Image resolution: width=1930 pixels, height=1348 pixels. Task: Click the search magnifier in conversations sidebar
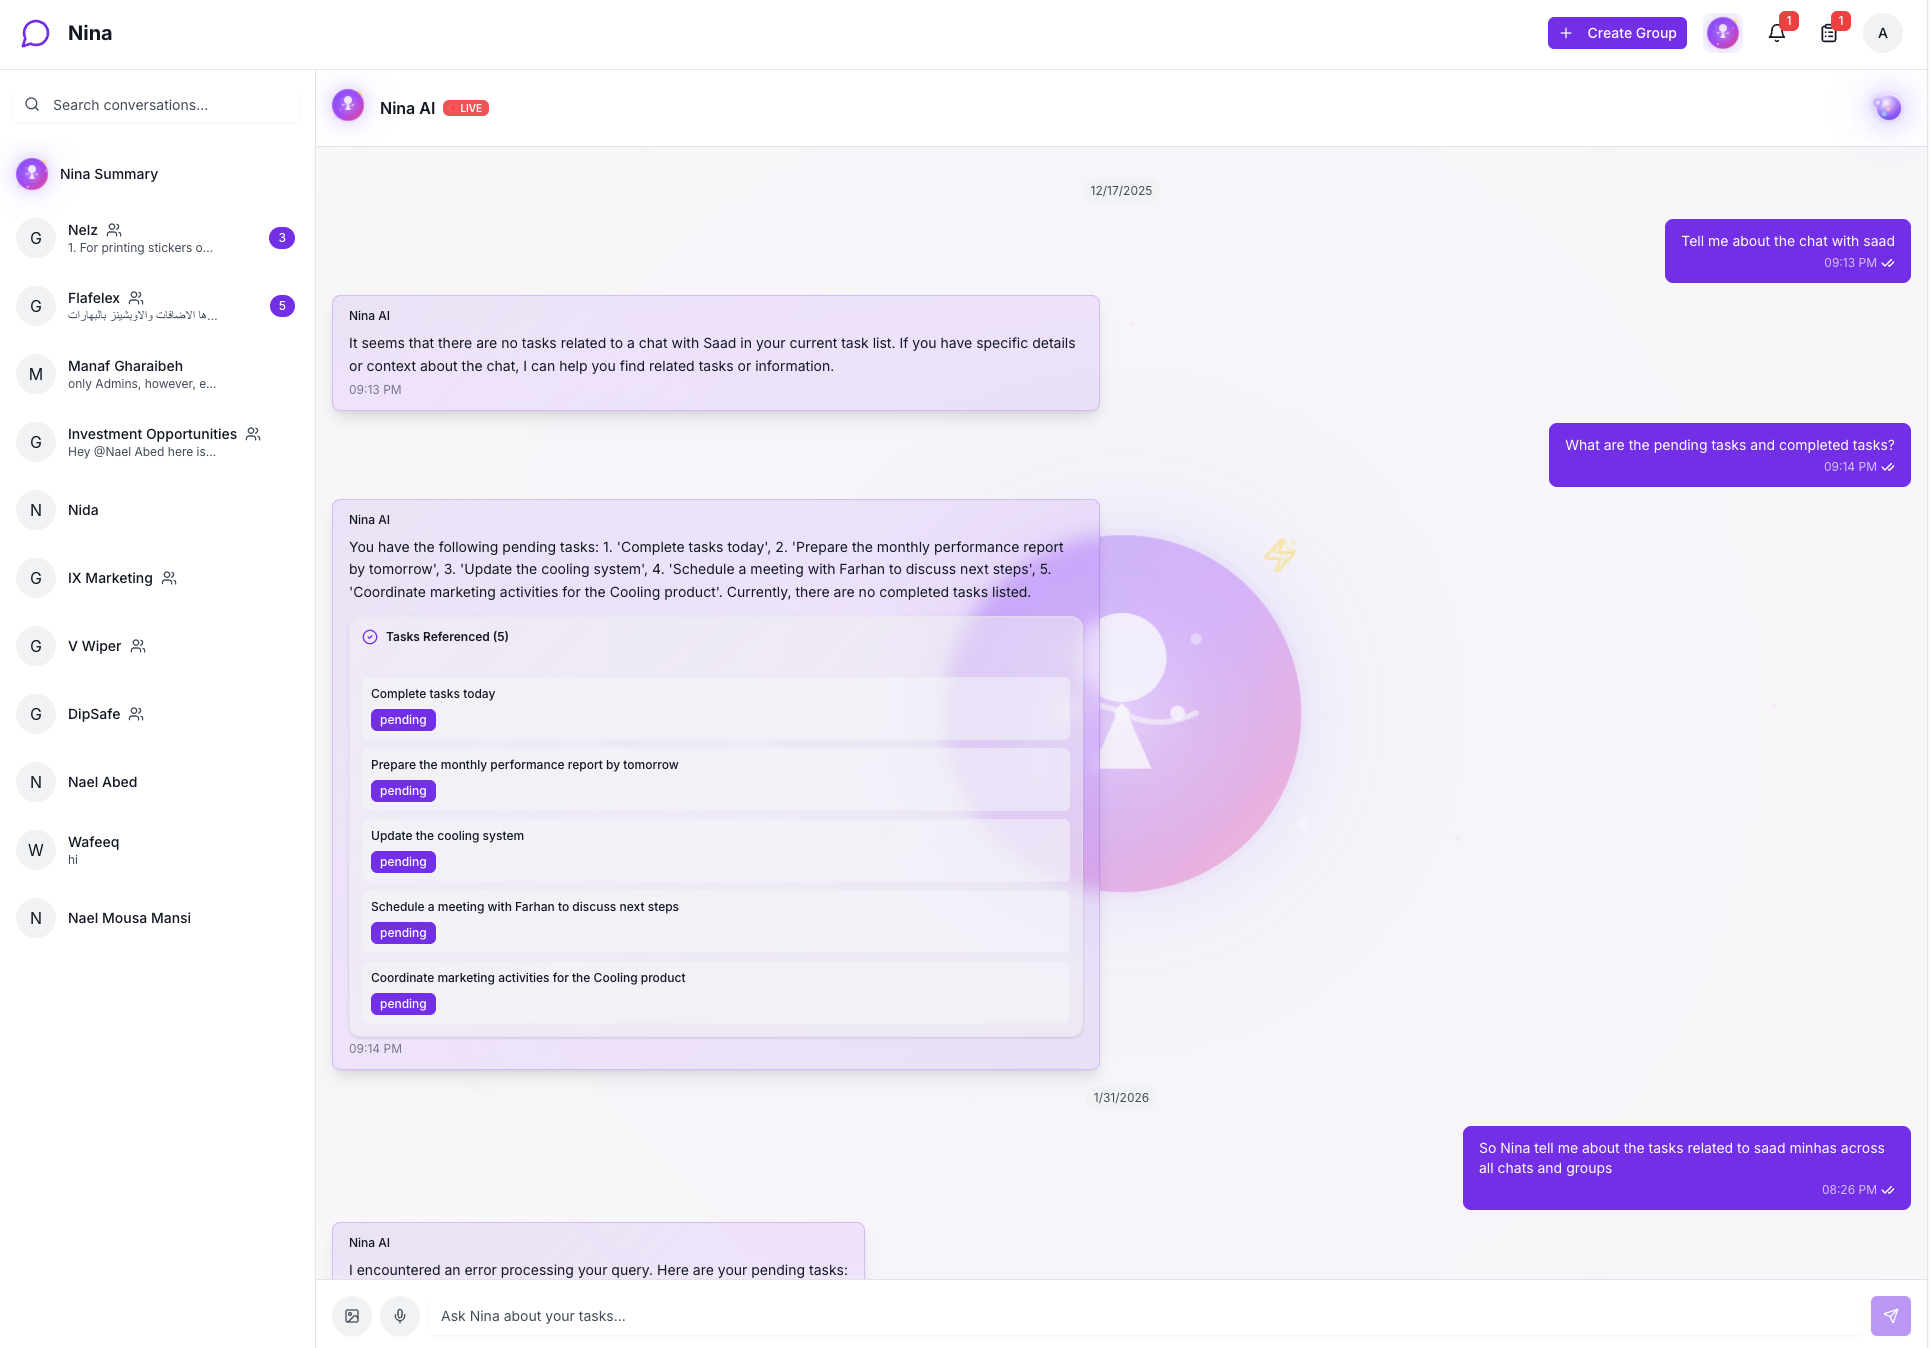(x=33, y=104)
